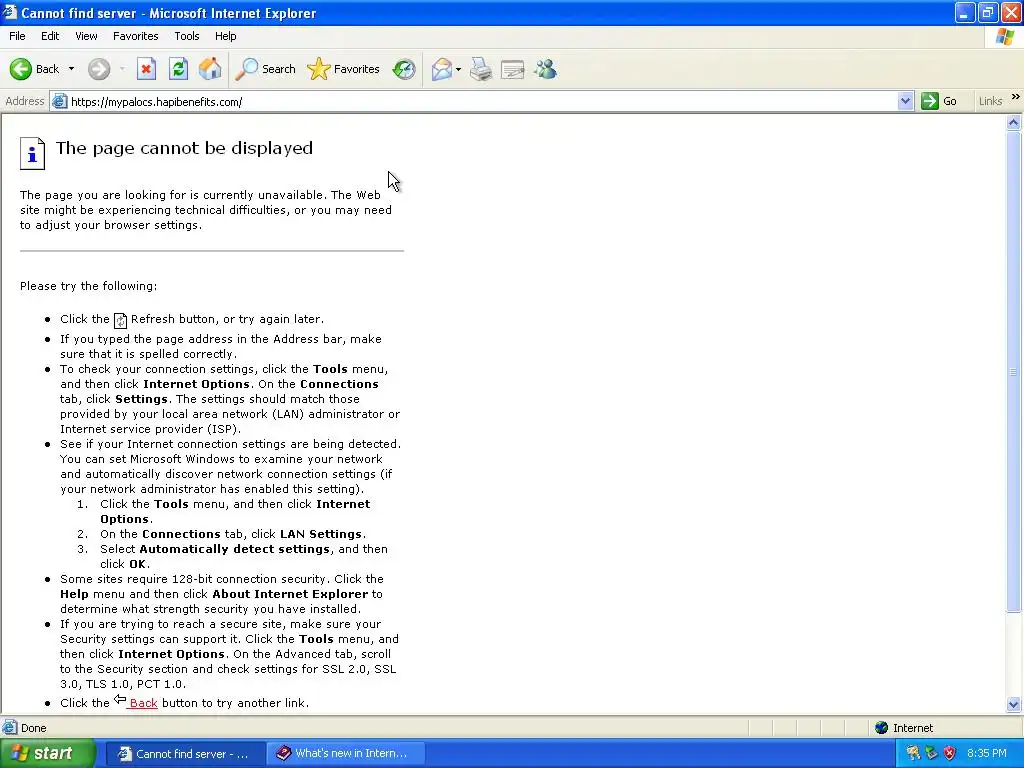Restore down the Internet Explorer window
This screenshot has height=768, width=1024.
coord(987,12)
